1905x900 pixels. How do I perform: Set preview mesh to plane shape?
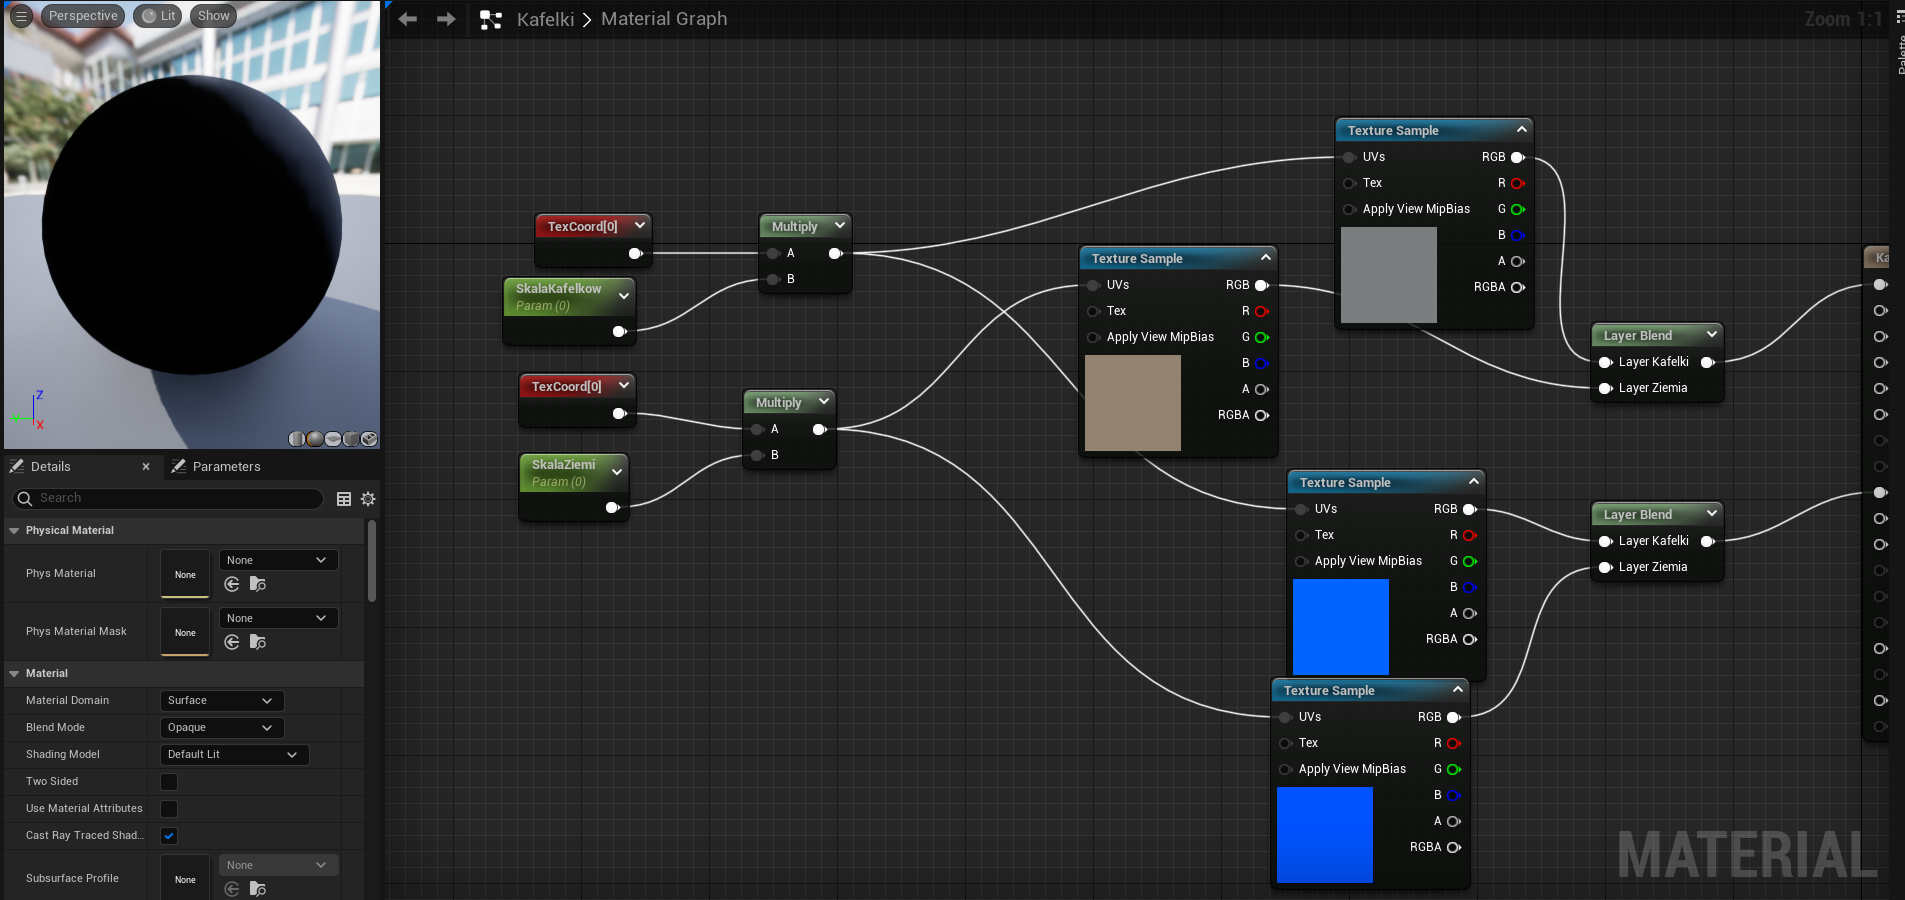click(x=333, y=439)
